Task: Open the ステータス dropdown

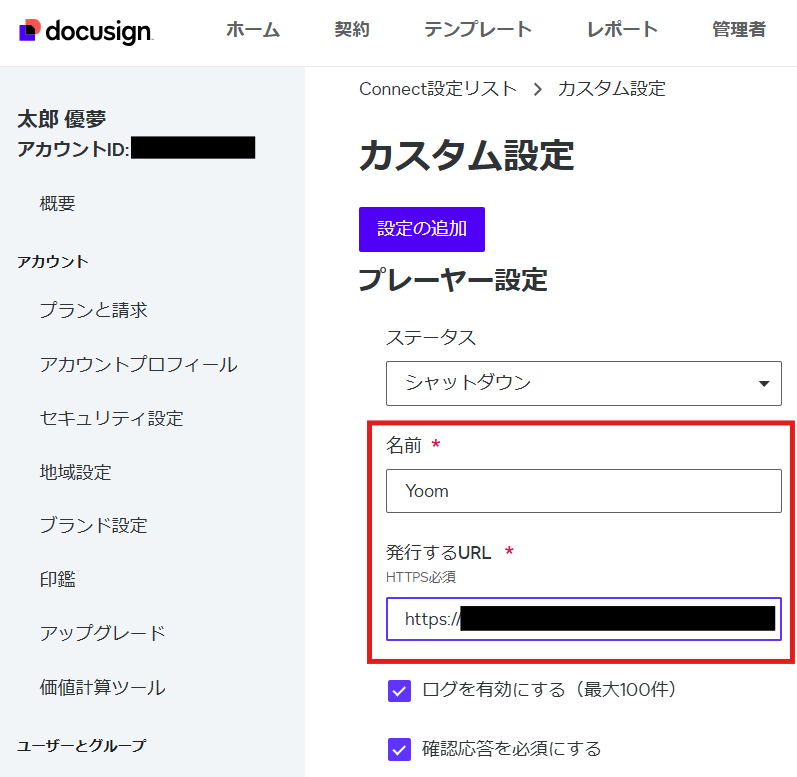Action: coord(584,383)
